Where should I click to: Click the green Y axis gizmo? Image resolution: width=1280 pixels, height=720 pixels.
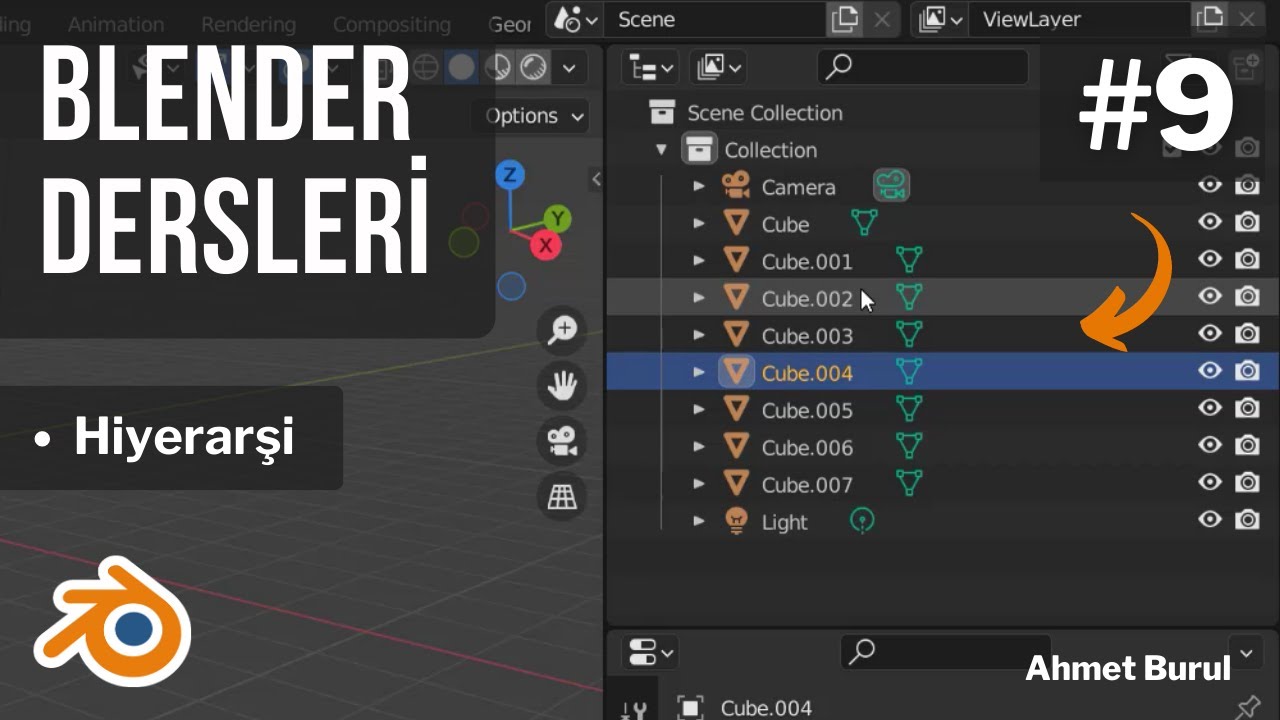pyautogui.click(x=557, y=219)
